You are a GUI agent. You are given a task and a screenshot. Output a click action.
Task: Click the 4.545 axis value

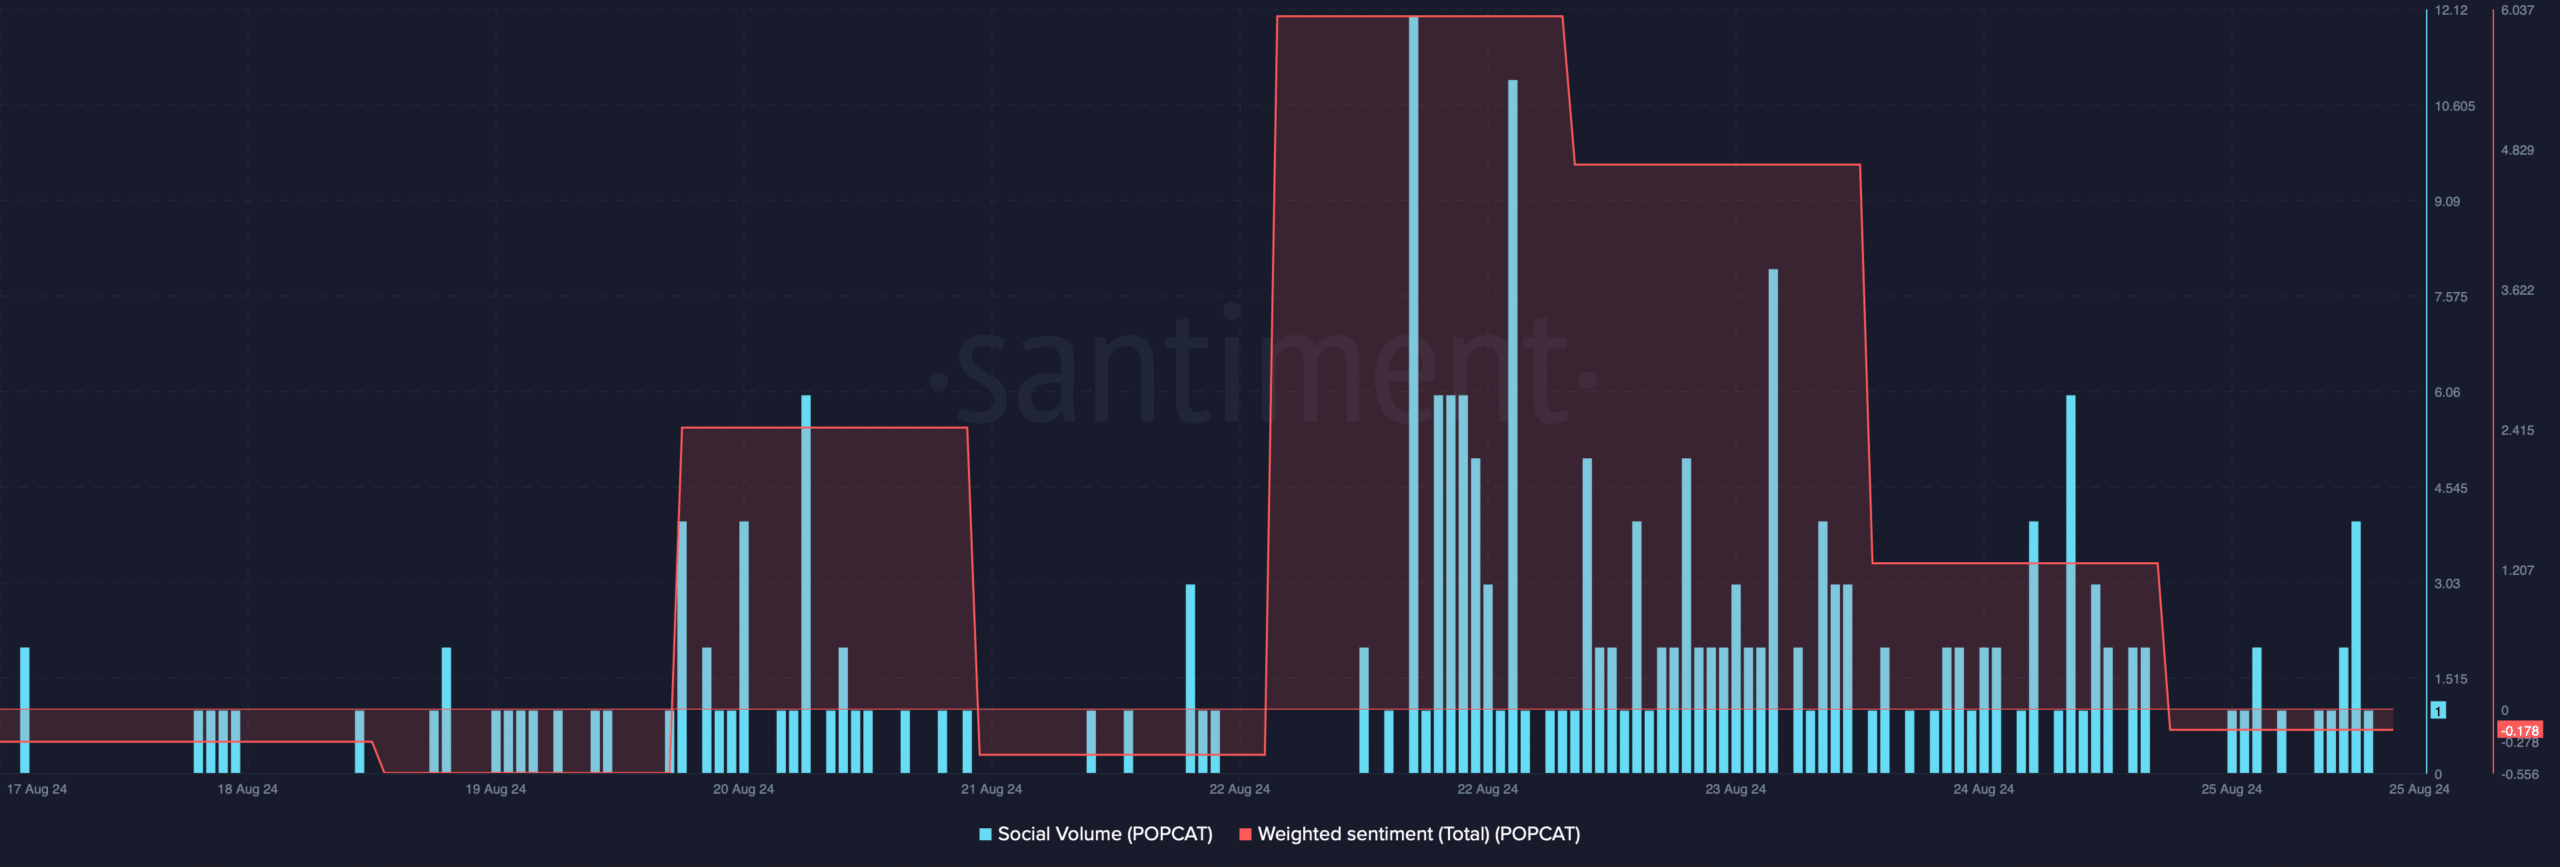2451,488
